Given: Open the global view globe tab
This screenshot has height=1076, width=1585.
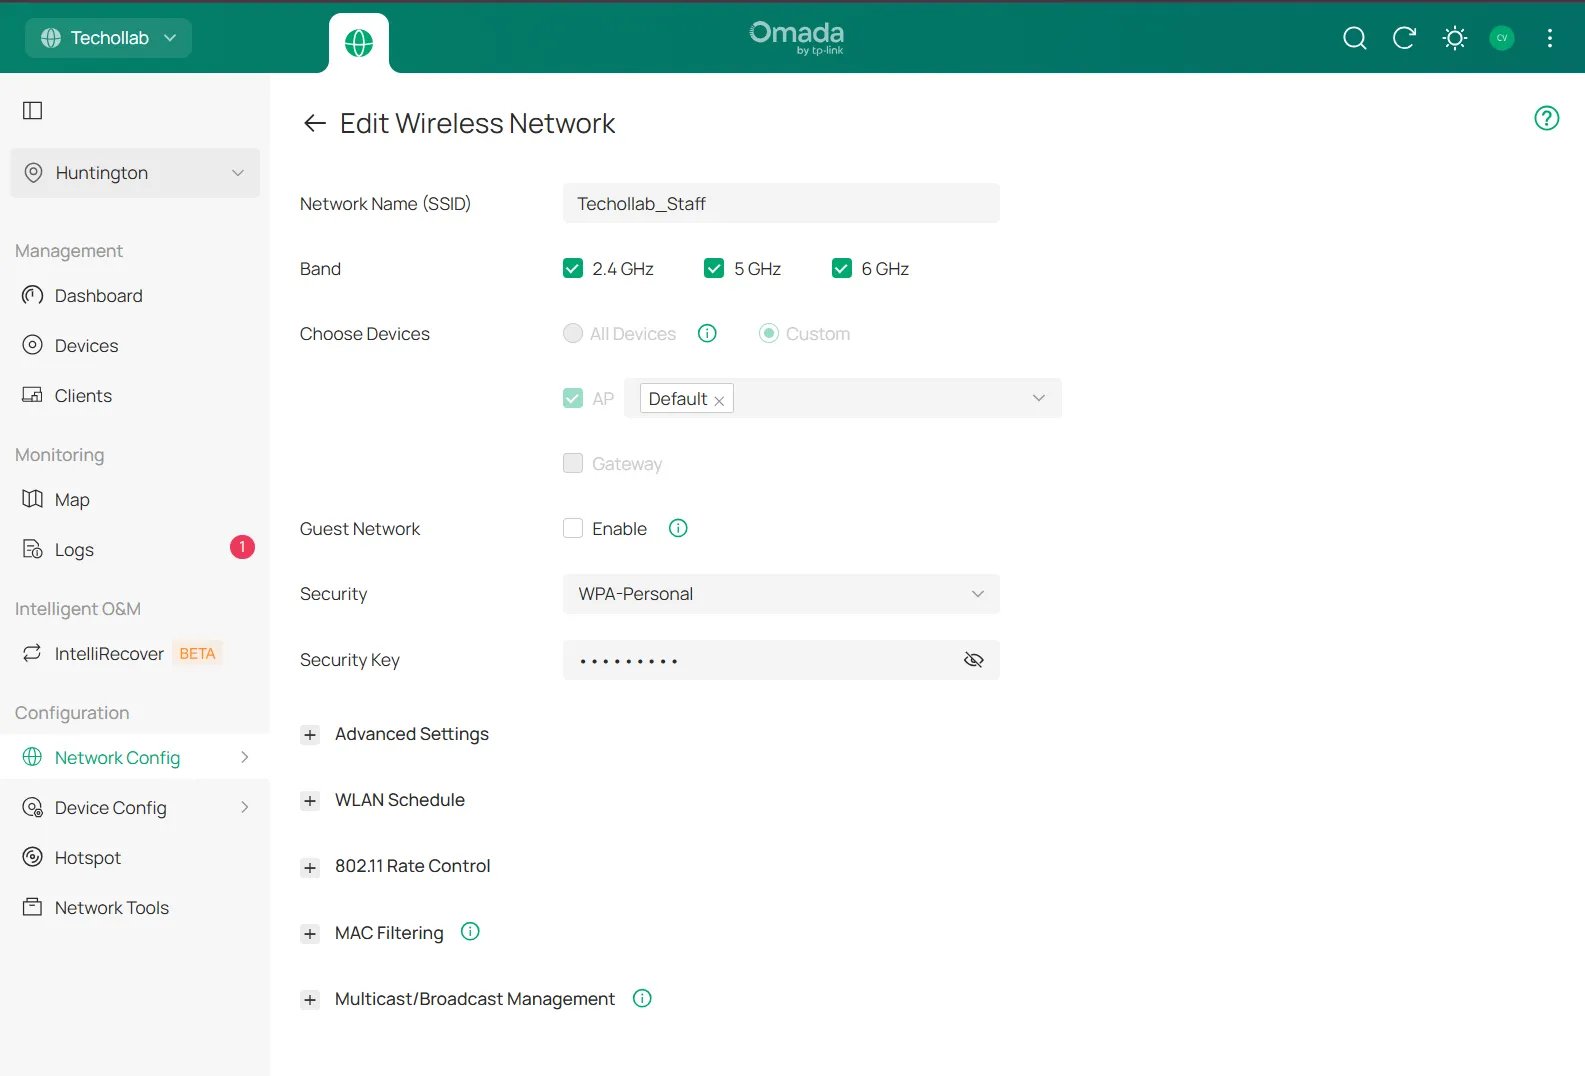Looking at the screenshot, I should tap(359, 43).
